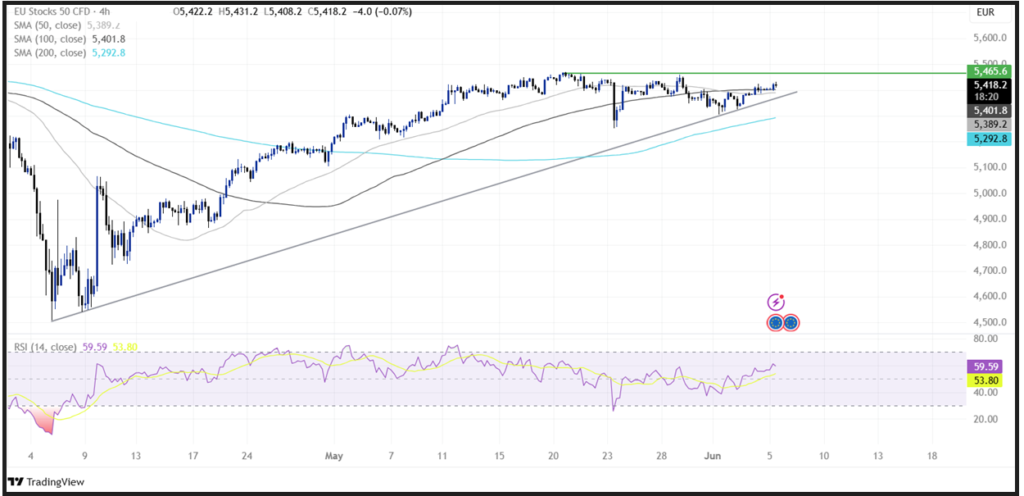Click the 4,700.0 price scale tick
Image resolution: width=1024 pixels, height=496 pixels.
(991, 270)
